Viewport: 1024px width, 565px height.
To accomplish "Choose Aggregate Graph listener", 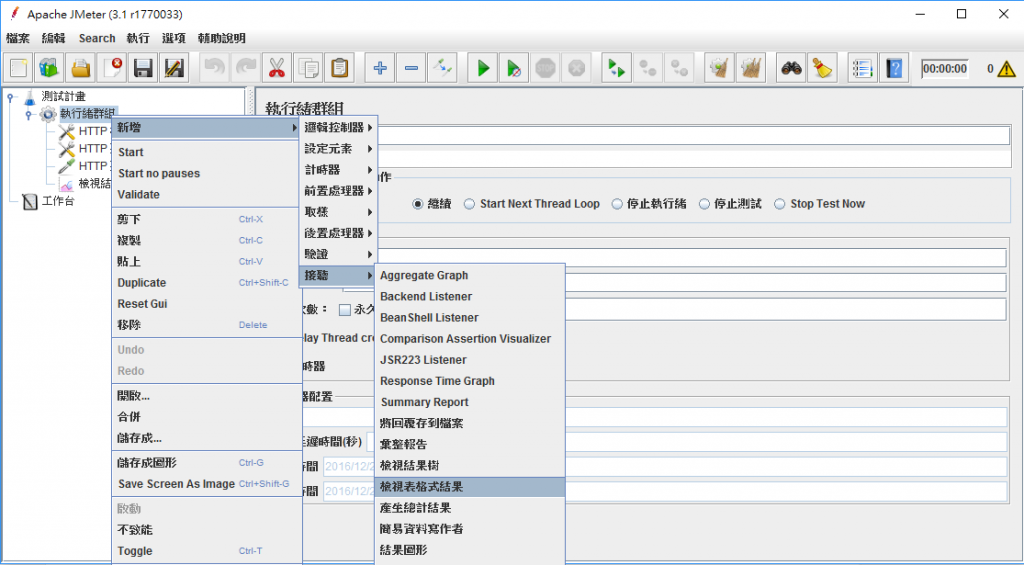I will click(x=470, y=276).
